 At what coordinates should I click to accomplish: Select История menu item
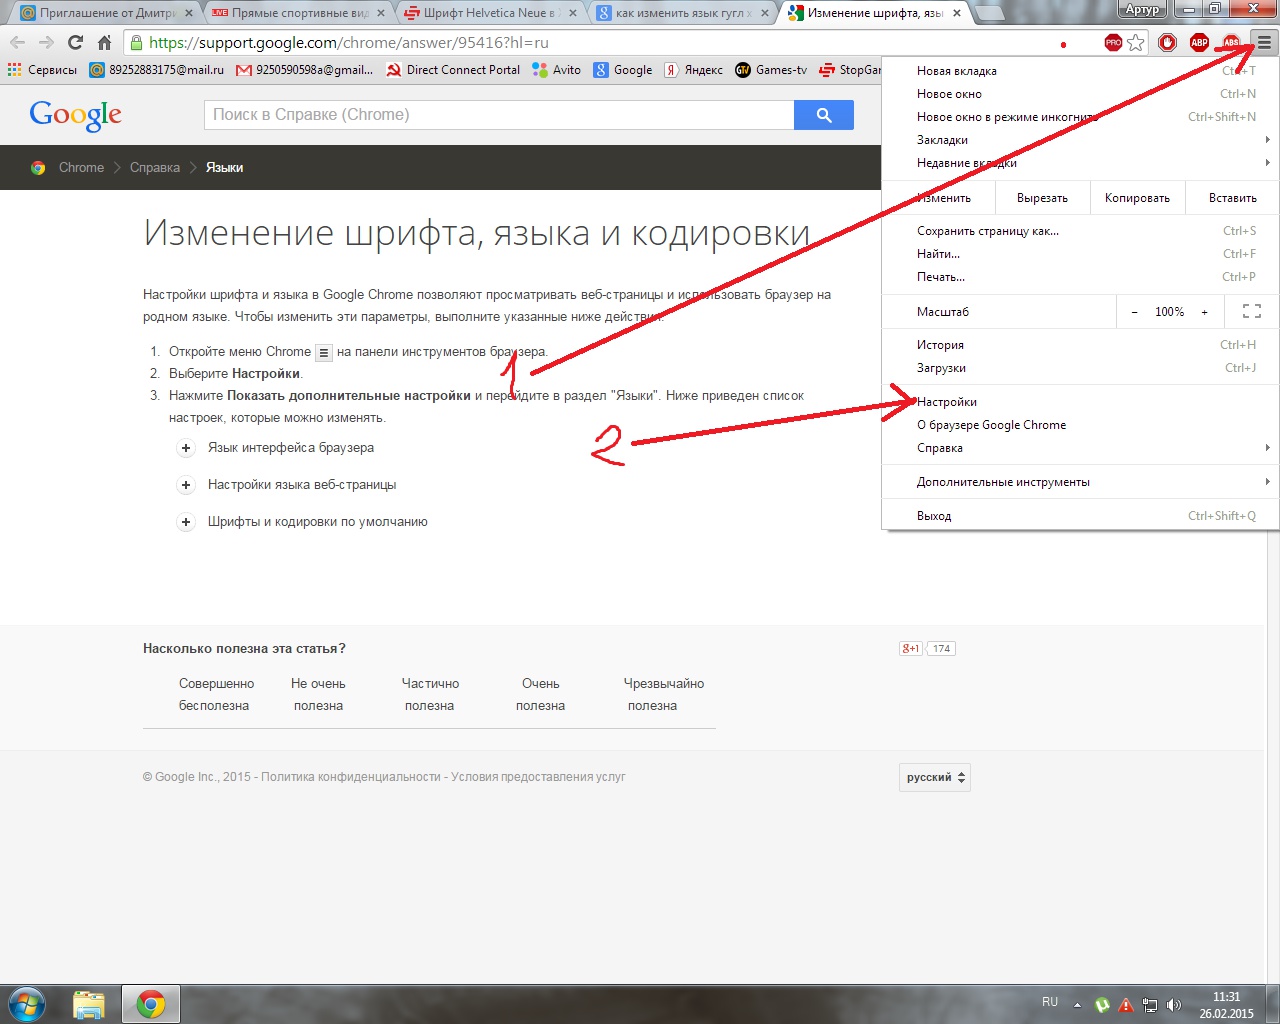tap(1080, 345)
